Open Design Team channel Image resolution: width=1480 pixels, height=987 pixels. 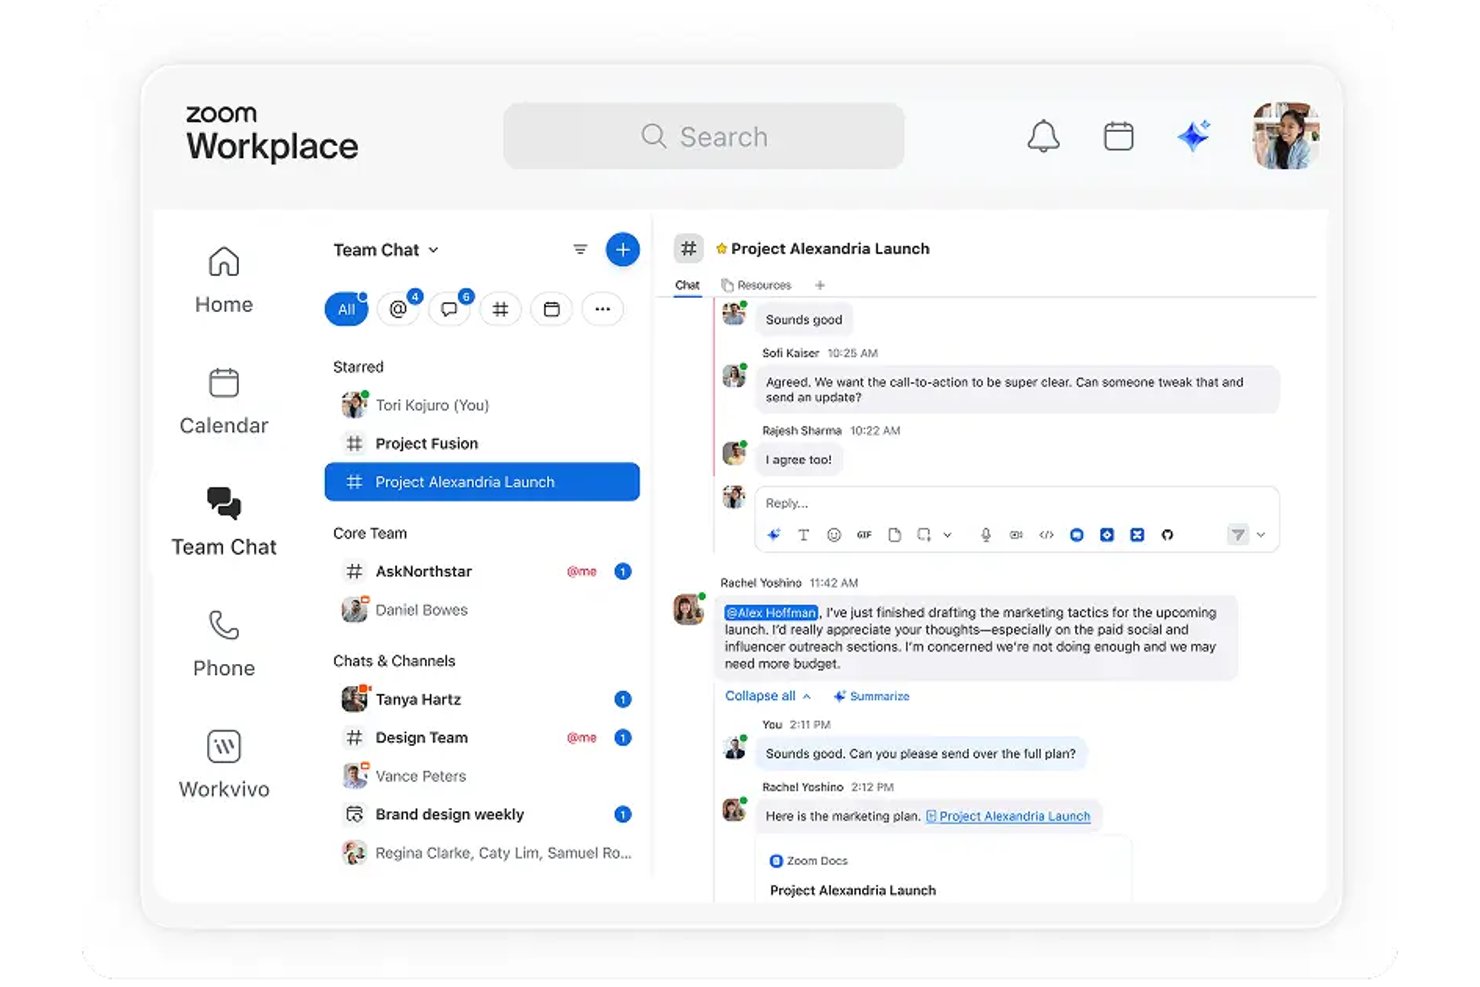[482, 738]
